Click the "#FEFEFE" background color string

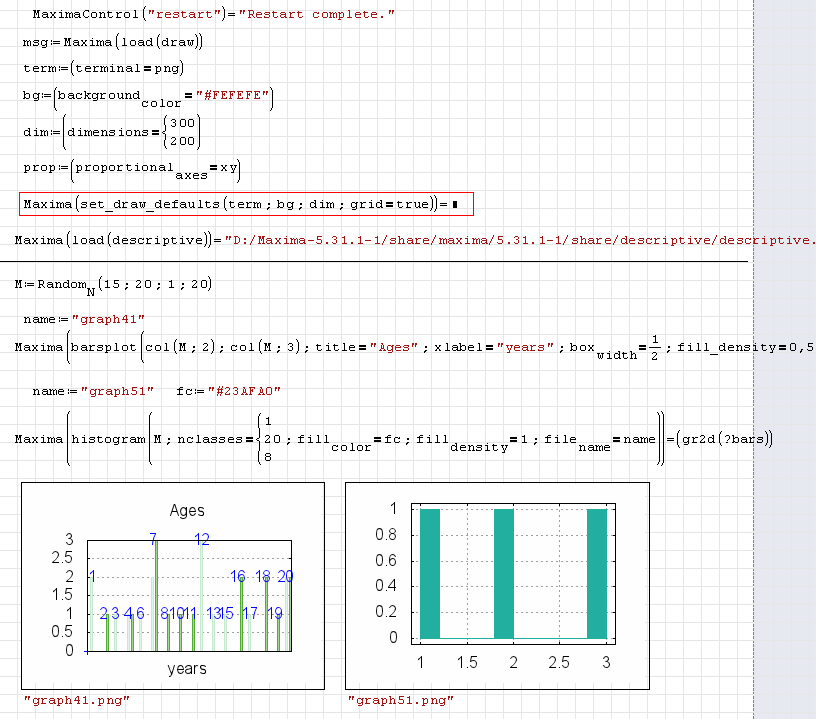[x=230, y=95]
